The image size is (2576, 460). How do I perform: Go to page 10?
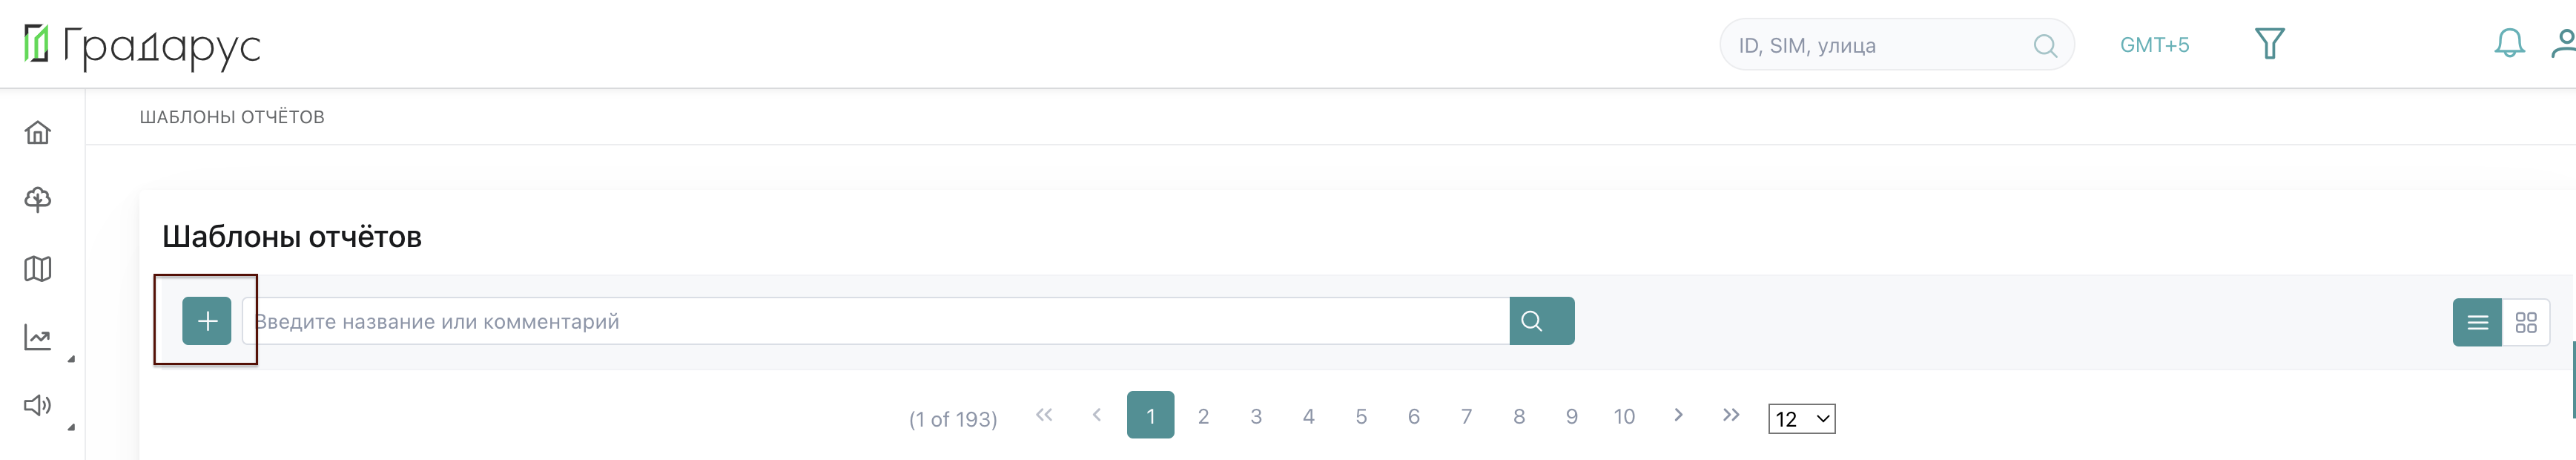click(1624, 416)
